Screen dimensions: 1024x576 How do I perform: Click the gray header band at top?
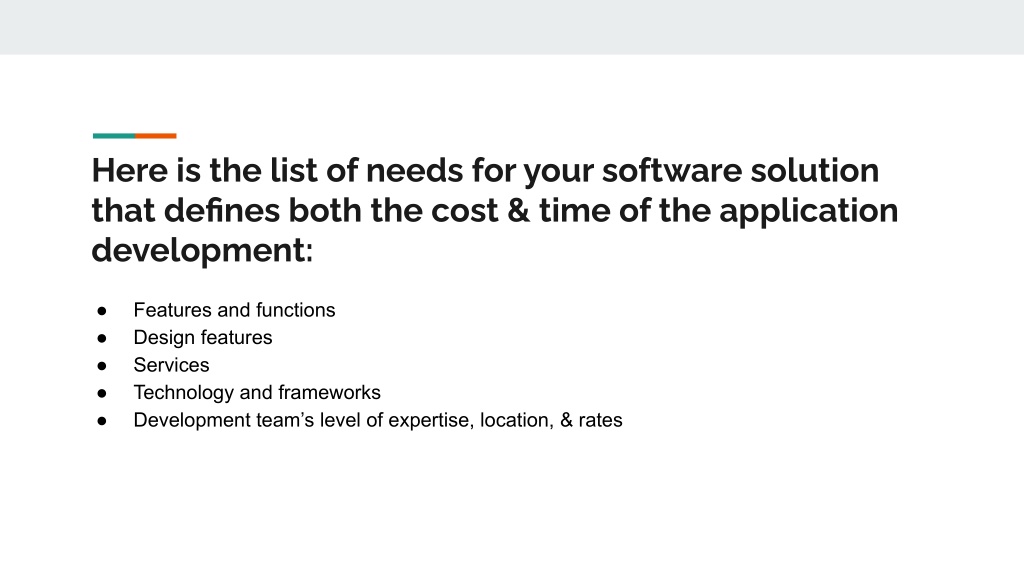coord(512,27)
